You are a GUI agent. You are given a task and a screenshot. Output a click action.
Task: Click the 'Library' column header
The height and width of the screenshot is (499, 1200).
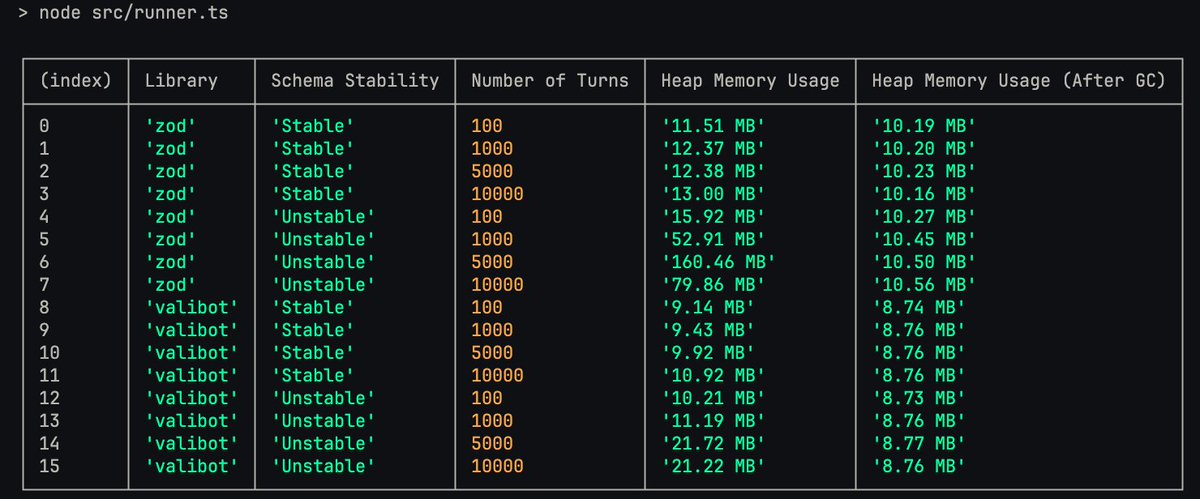181,80
